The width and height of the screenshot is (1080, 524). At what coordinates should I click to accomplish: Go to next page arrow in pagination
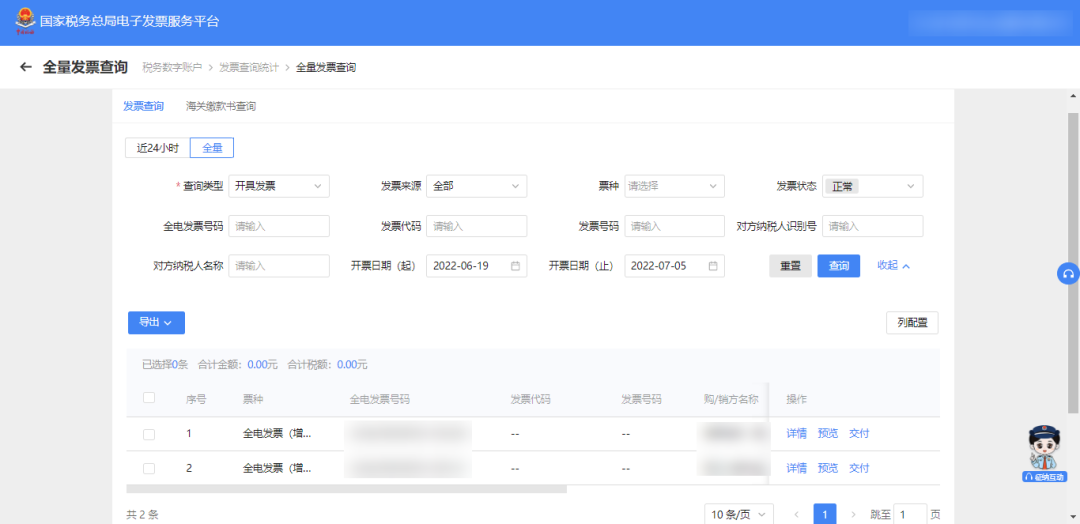coord(853,515)
